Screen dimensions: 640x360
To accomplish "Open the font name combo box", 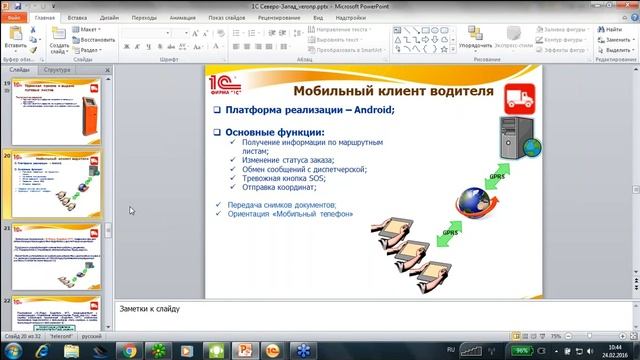I will coord(147,33).
